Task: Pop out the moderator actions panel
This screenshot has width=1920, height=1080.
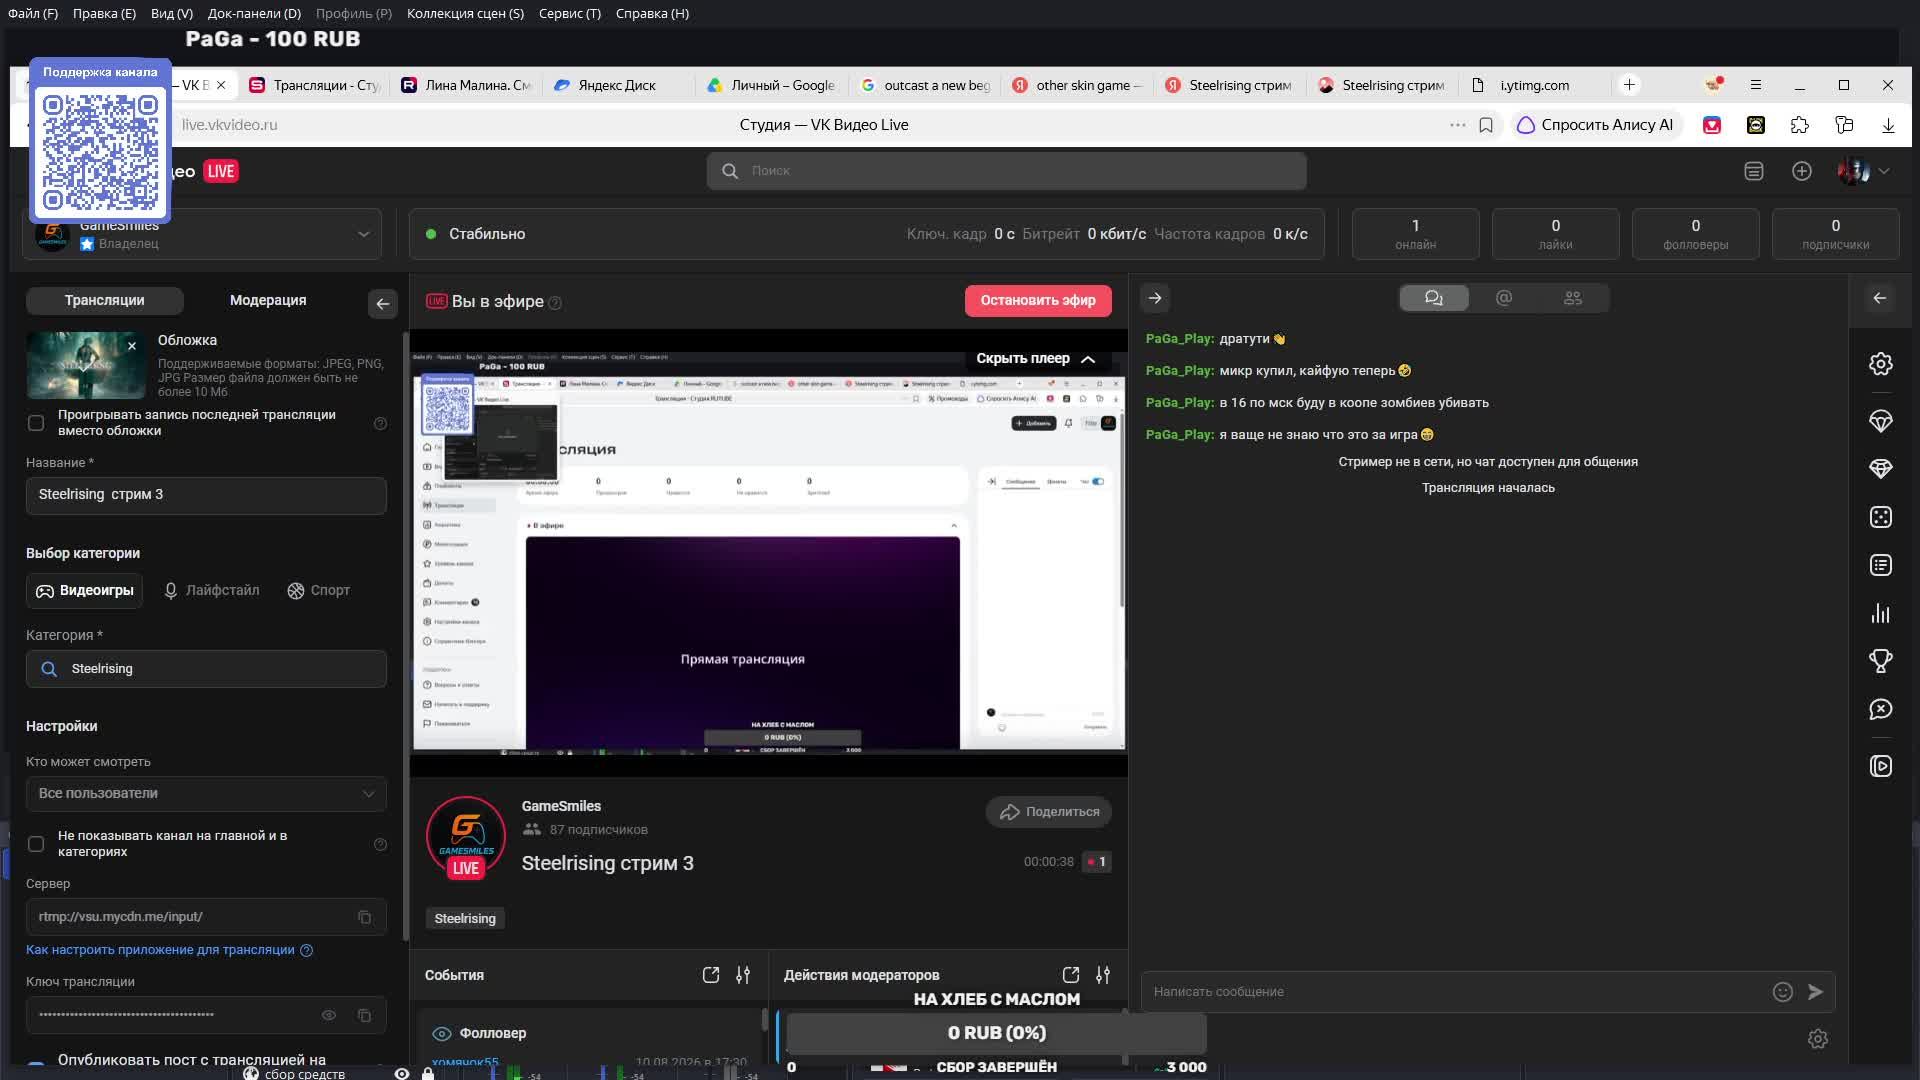Action: pyautogui.click(x=1070, y=975)
